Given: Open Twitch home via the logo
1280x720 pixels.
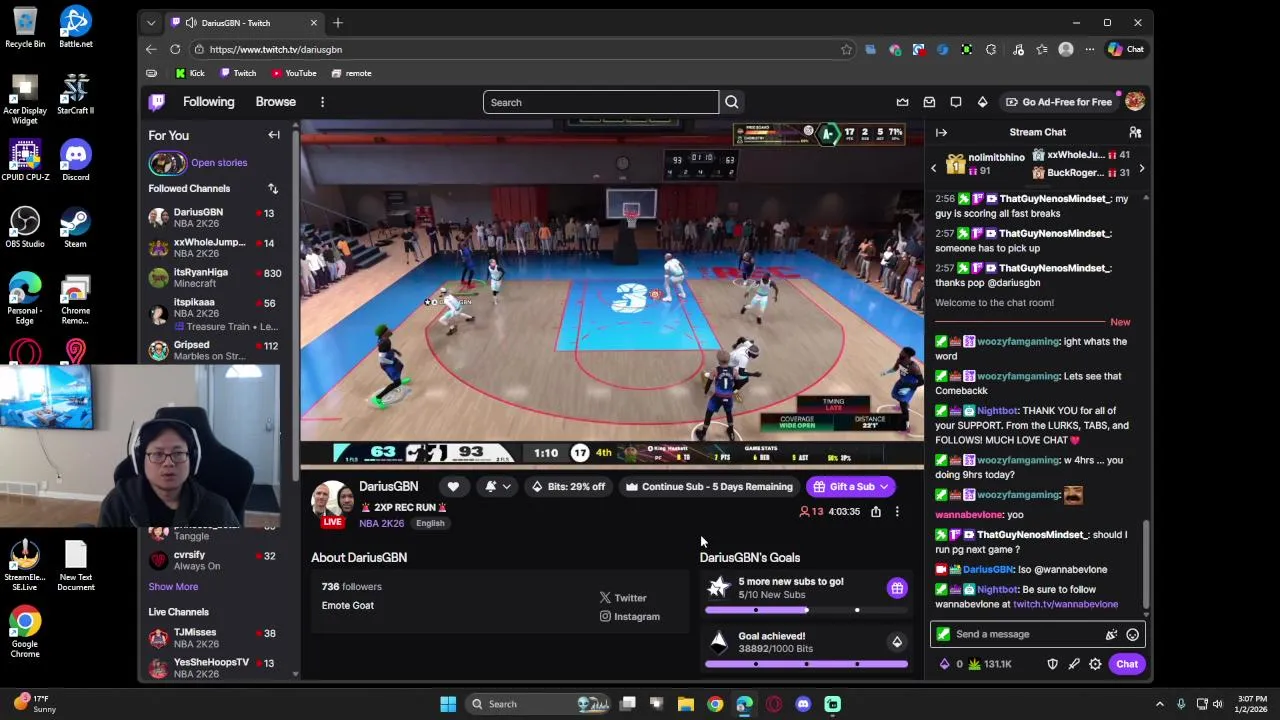Looking at the screenshot, I should point(157,102).
